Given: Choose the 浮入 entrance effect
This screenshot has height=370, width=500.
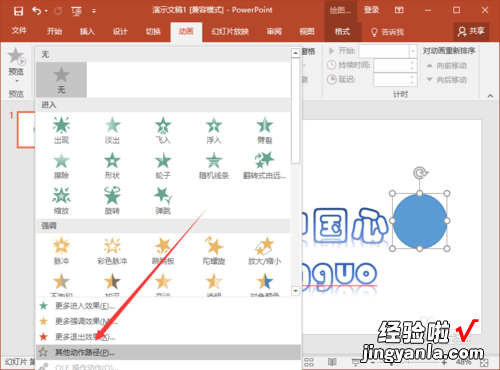Looking at the screenshot, I should coord(214,130).
